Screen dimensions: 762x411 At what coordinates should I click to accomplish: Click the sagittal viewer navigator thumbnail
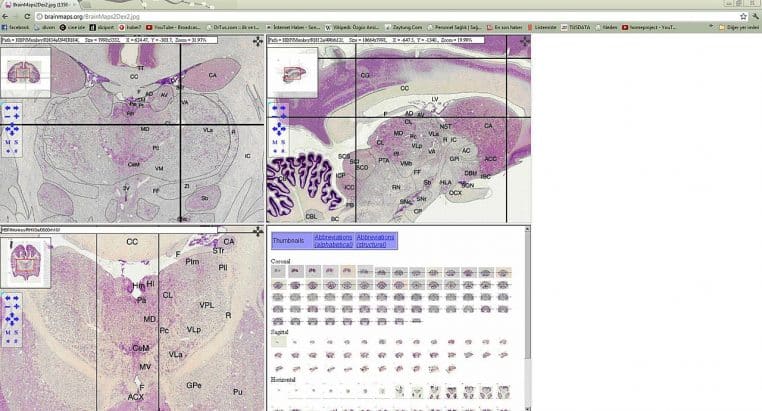293,72
